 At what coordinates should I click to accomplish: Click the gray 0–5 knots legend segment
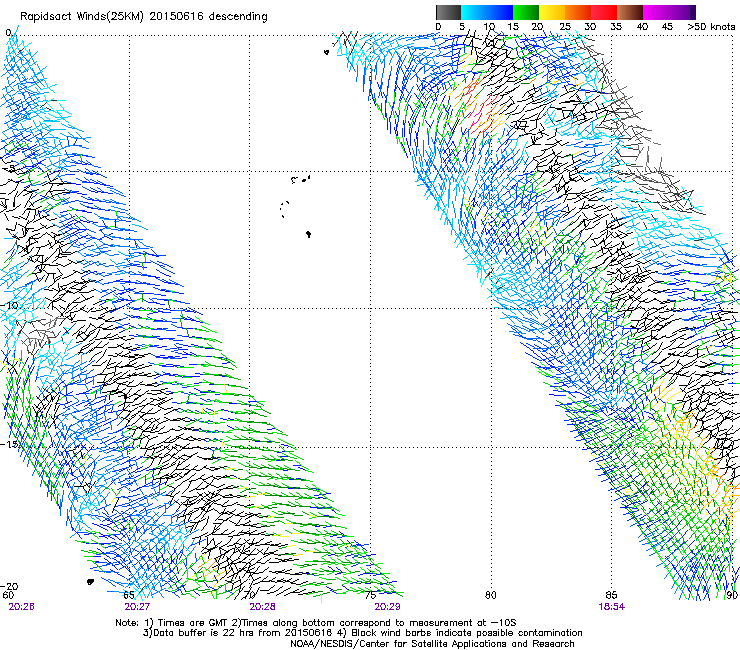(448, 12)
